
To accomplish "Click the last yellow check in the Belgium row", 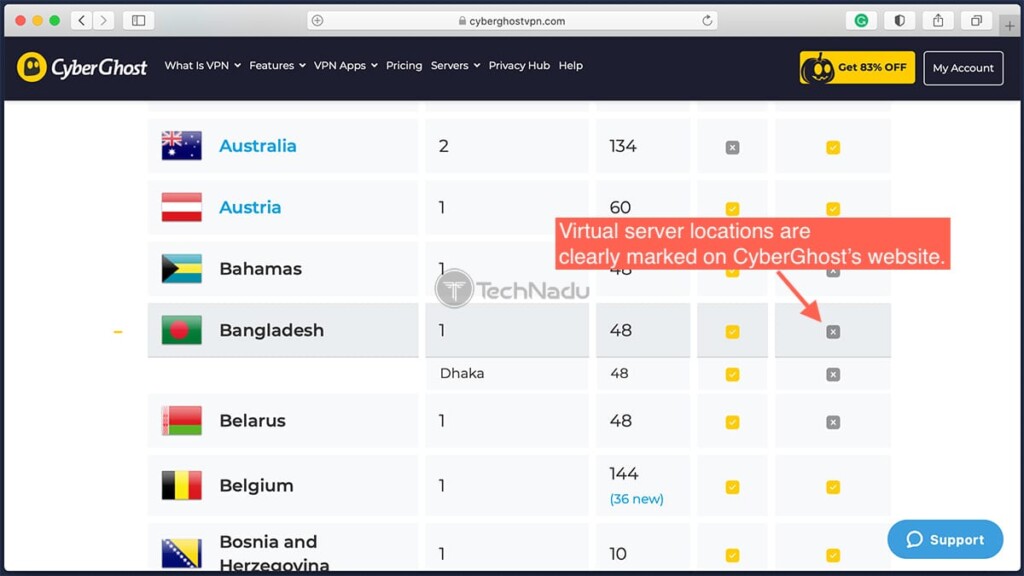I will 833,487.
